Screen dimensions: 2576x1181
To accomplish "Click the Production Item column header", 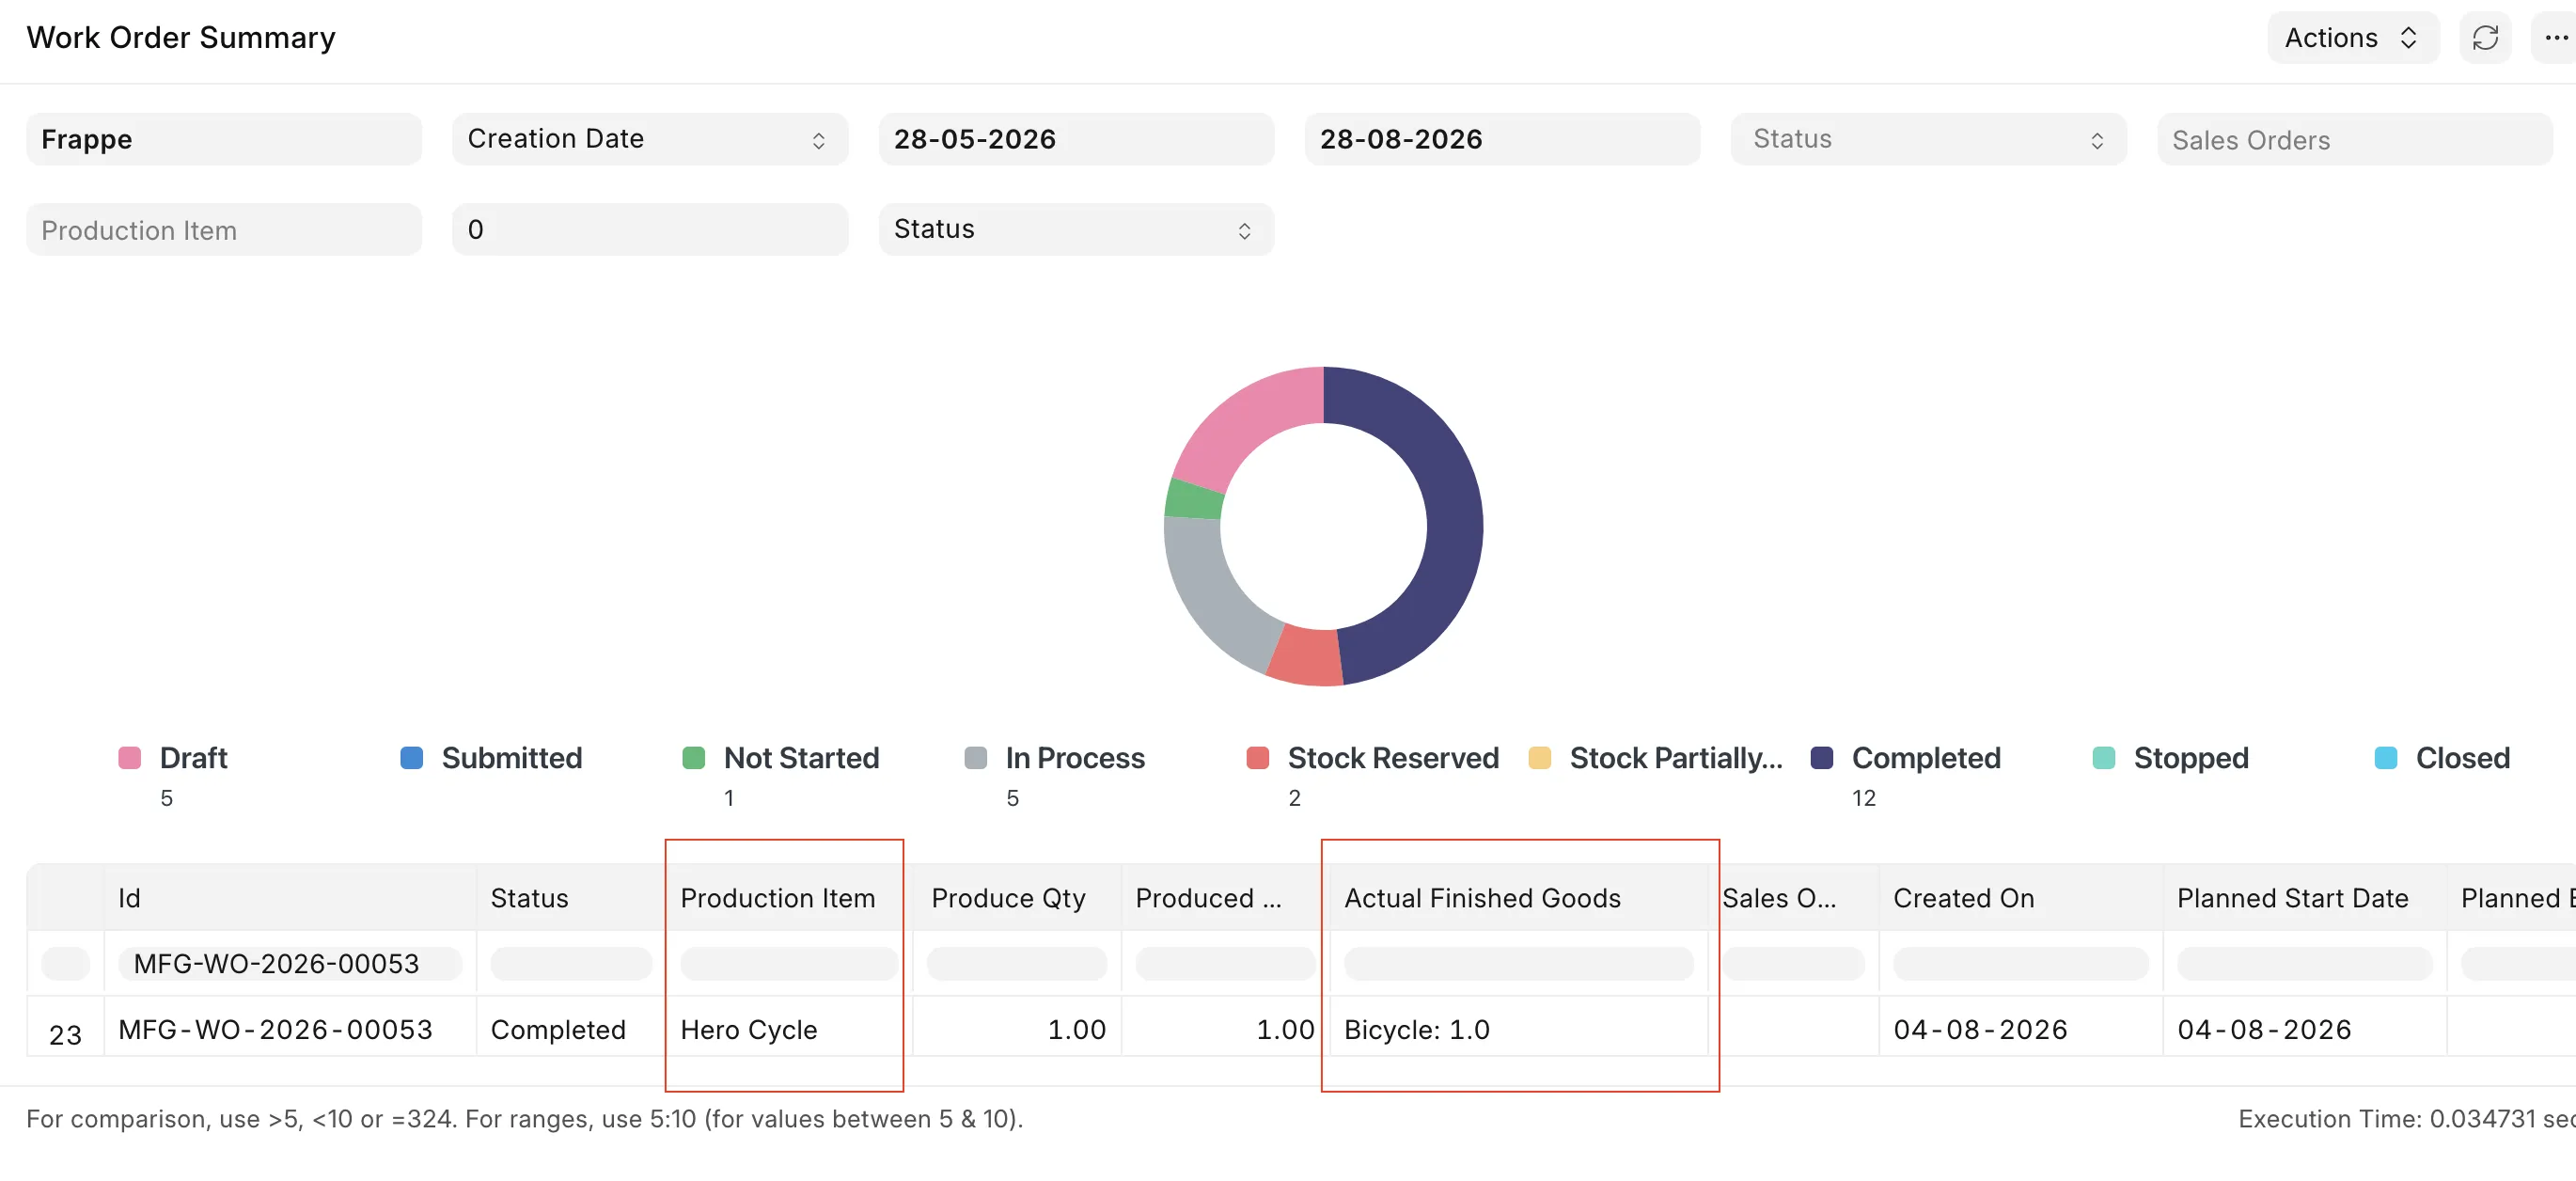I will coord(778,898).
